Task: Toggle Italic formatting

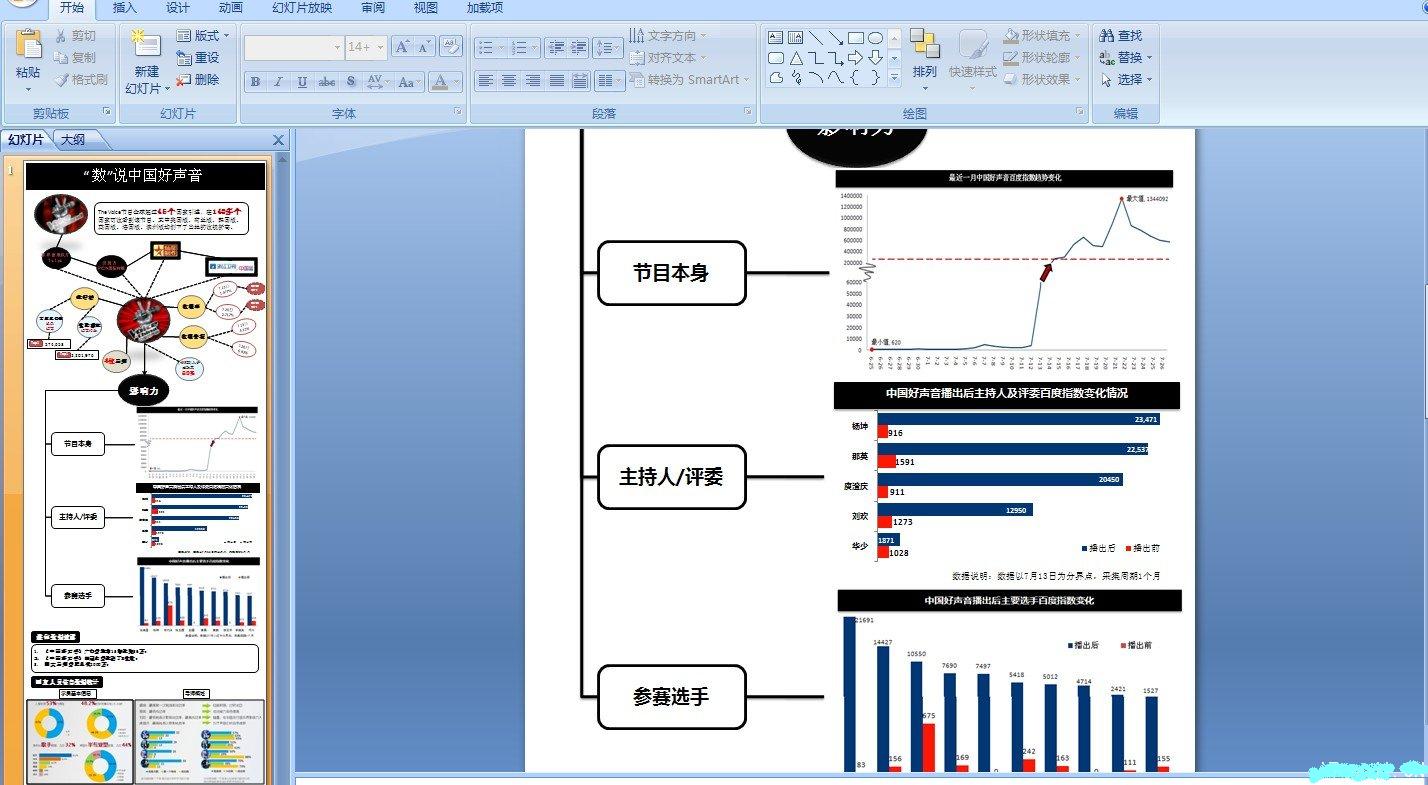Action: point(278,82)
